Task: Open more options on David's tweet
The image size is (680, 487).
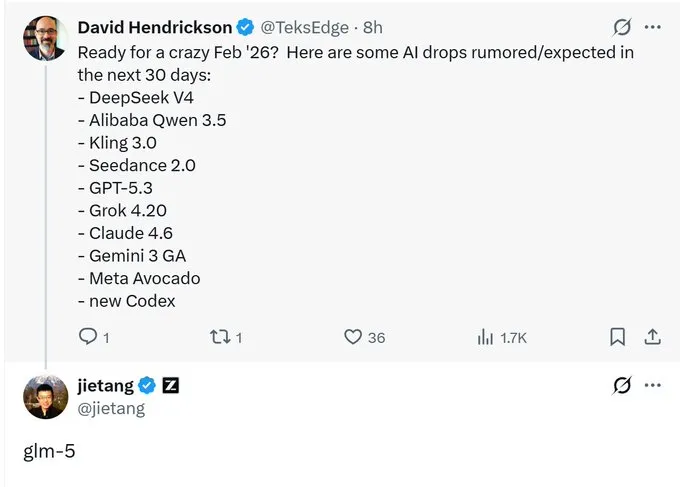Action: point(653,27)
